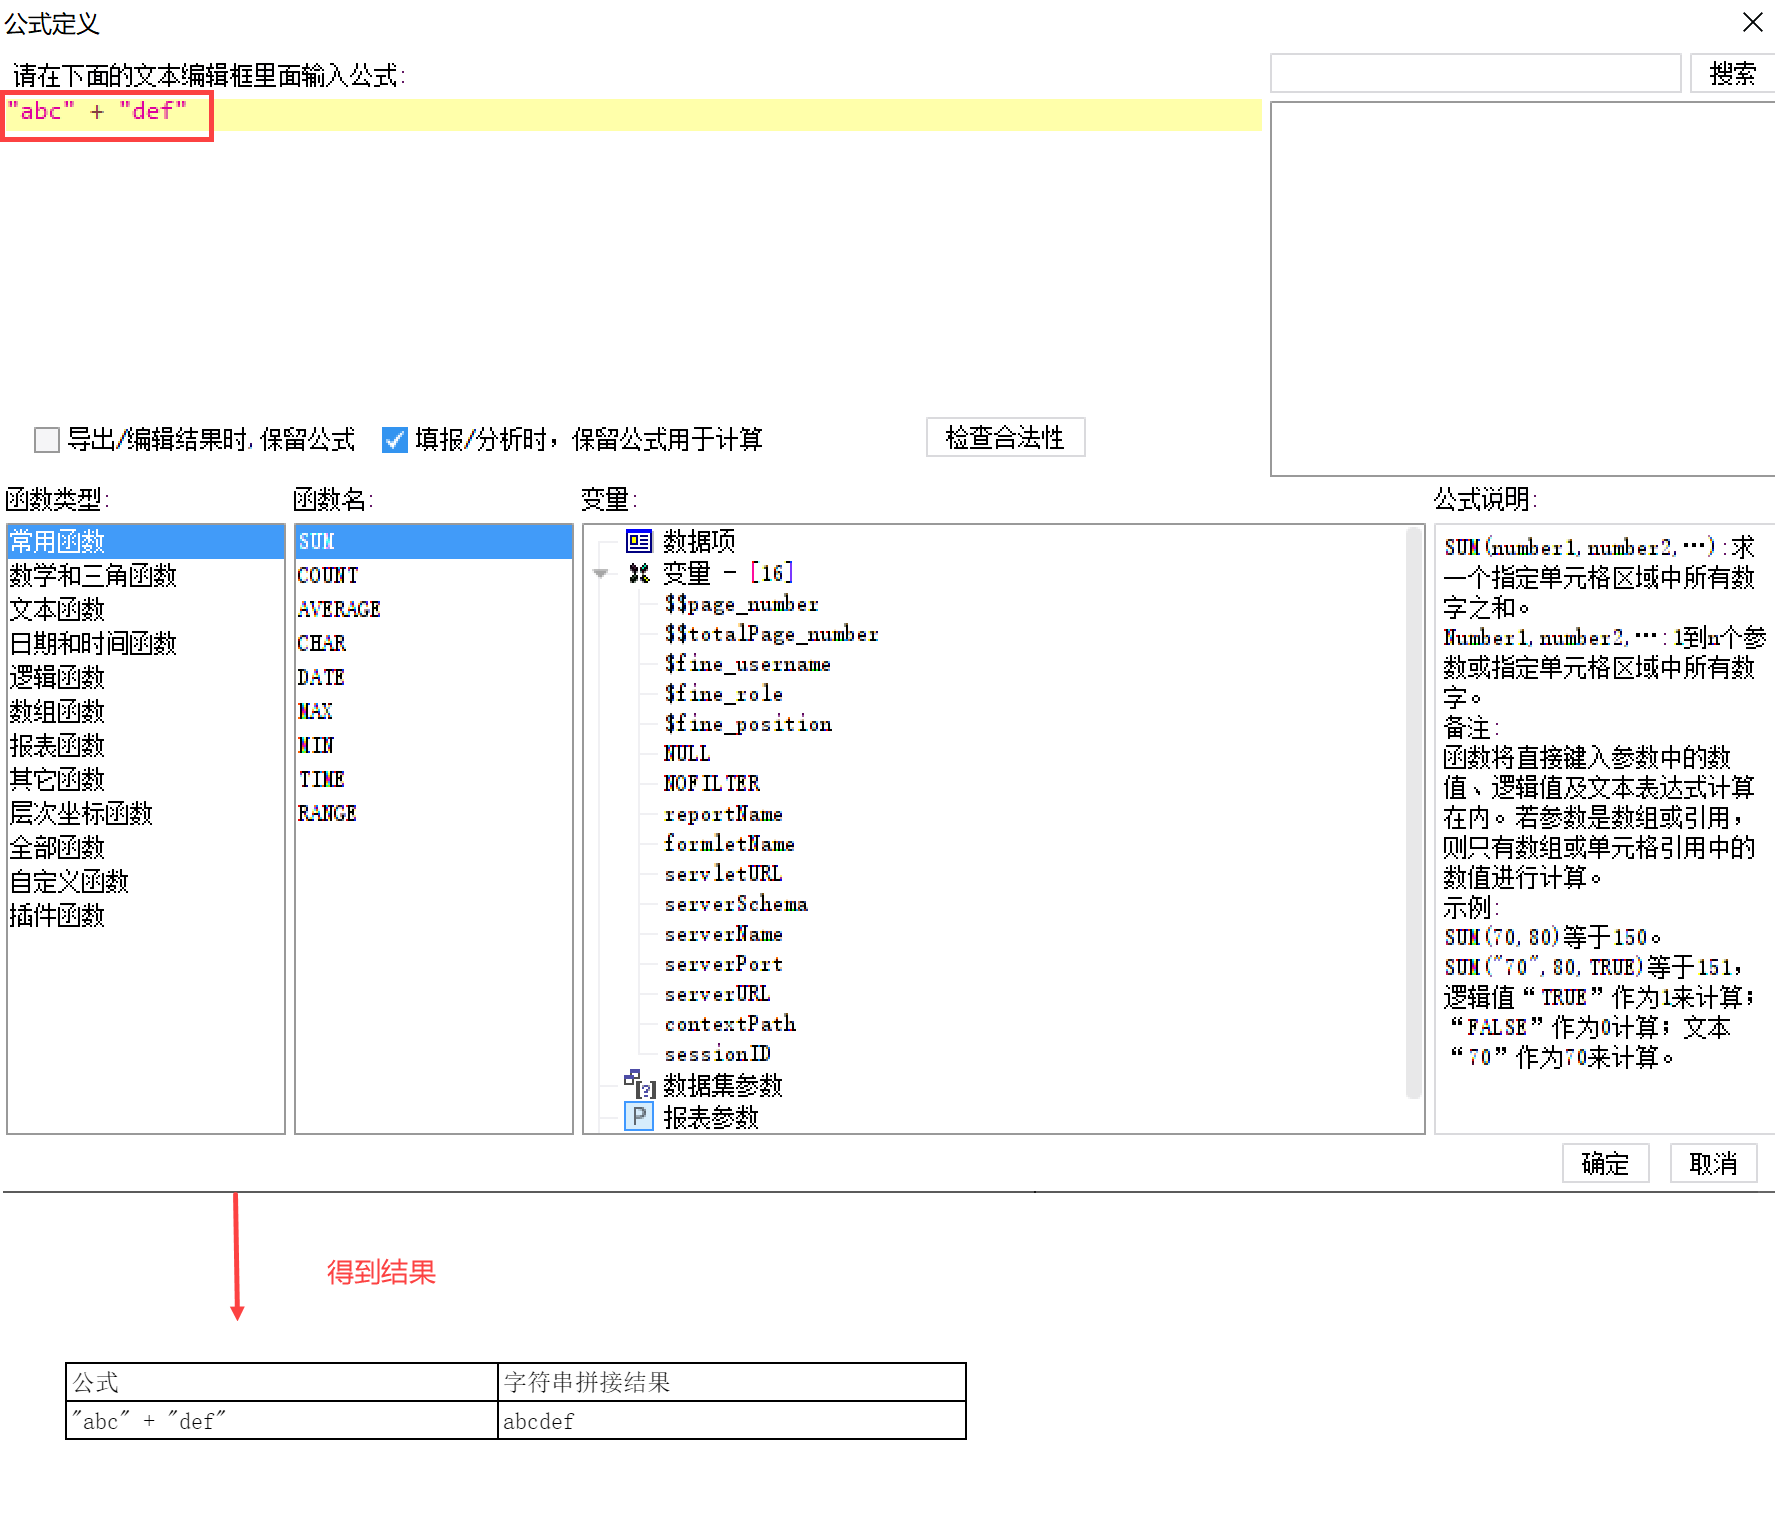Select the serverURL variable
1775x1530 pixels.
[x=717, y=994]
